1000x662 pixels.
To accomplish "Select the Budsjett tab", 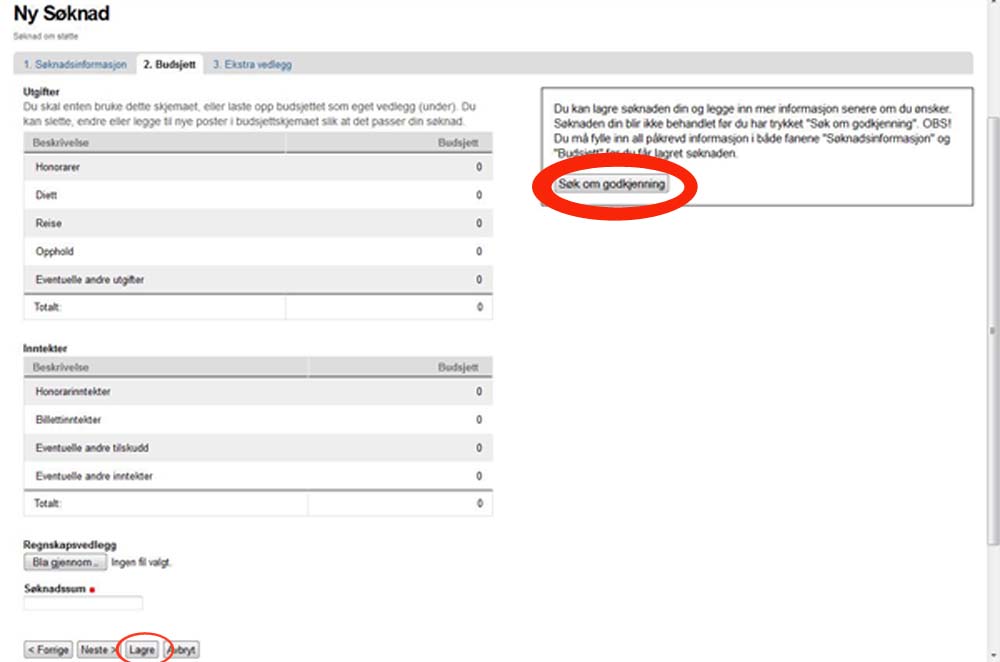I will pos(170,64).
